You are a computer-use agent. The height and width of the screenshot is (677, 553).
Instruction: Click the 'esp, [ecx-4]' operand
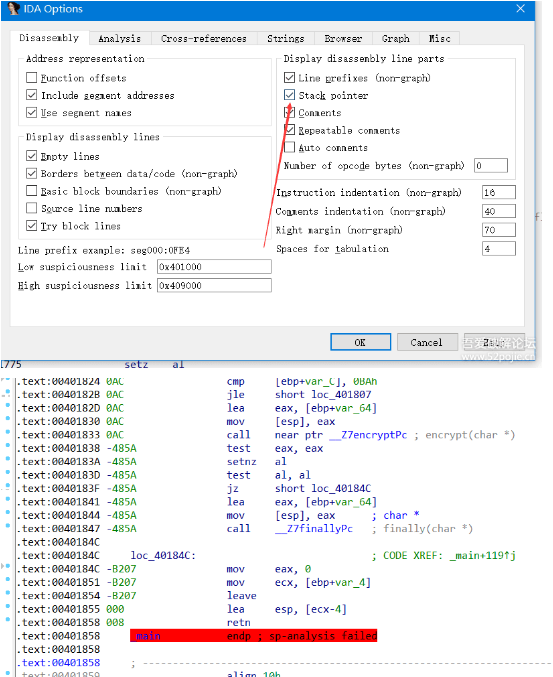pos(310,609)
